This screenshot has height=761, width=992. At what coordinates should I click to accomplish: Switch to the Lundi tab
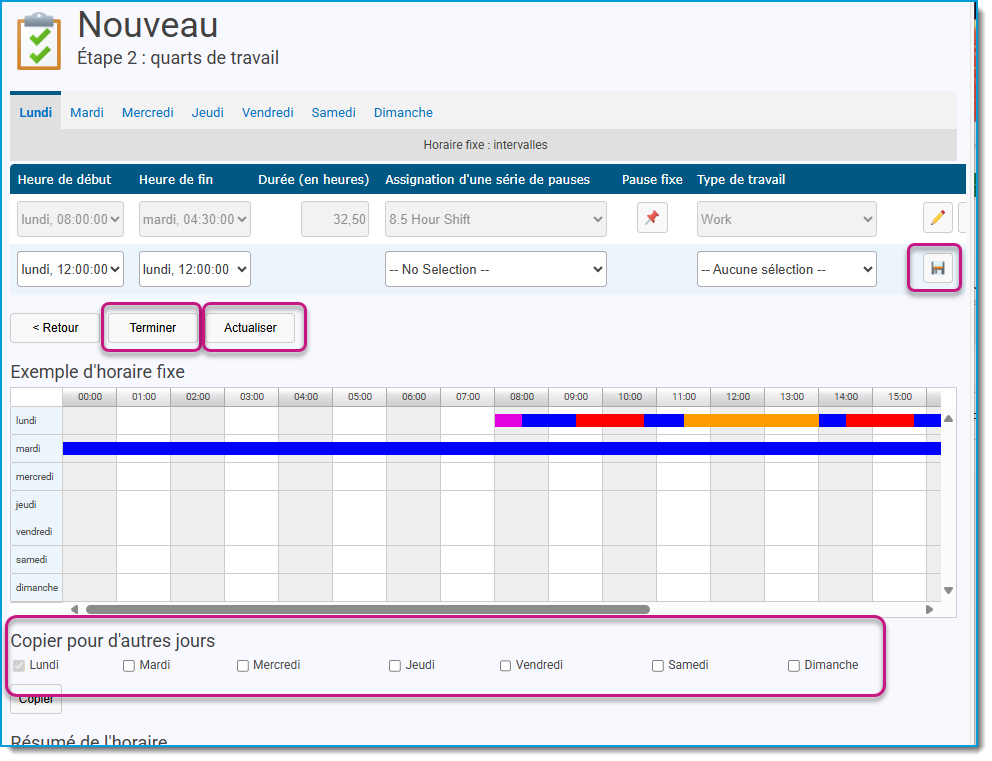pyautogui.click(x=35, y=112)
